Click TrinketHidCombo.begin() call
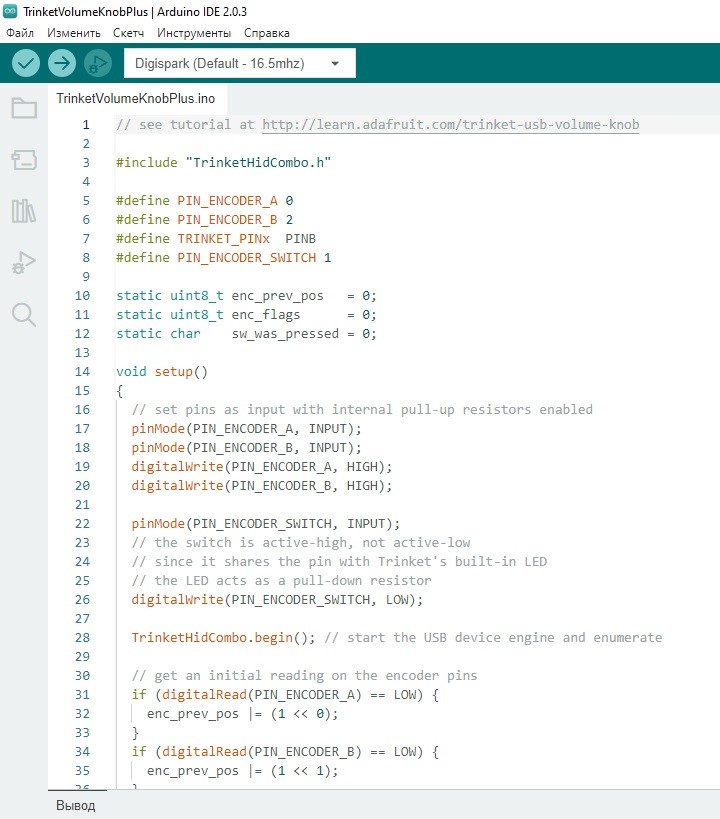Viewport: 720px width, 819px height. point(223,638)
